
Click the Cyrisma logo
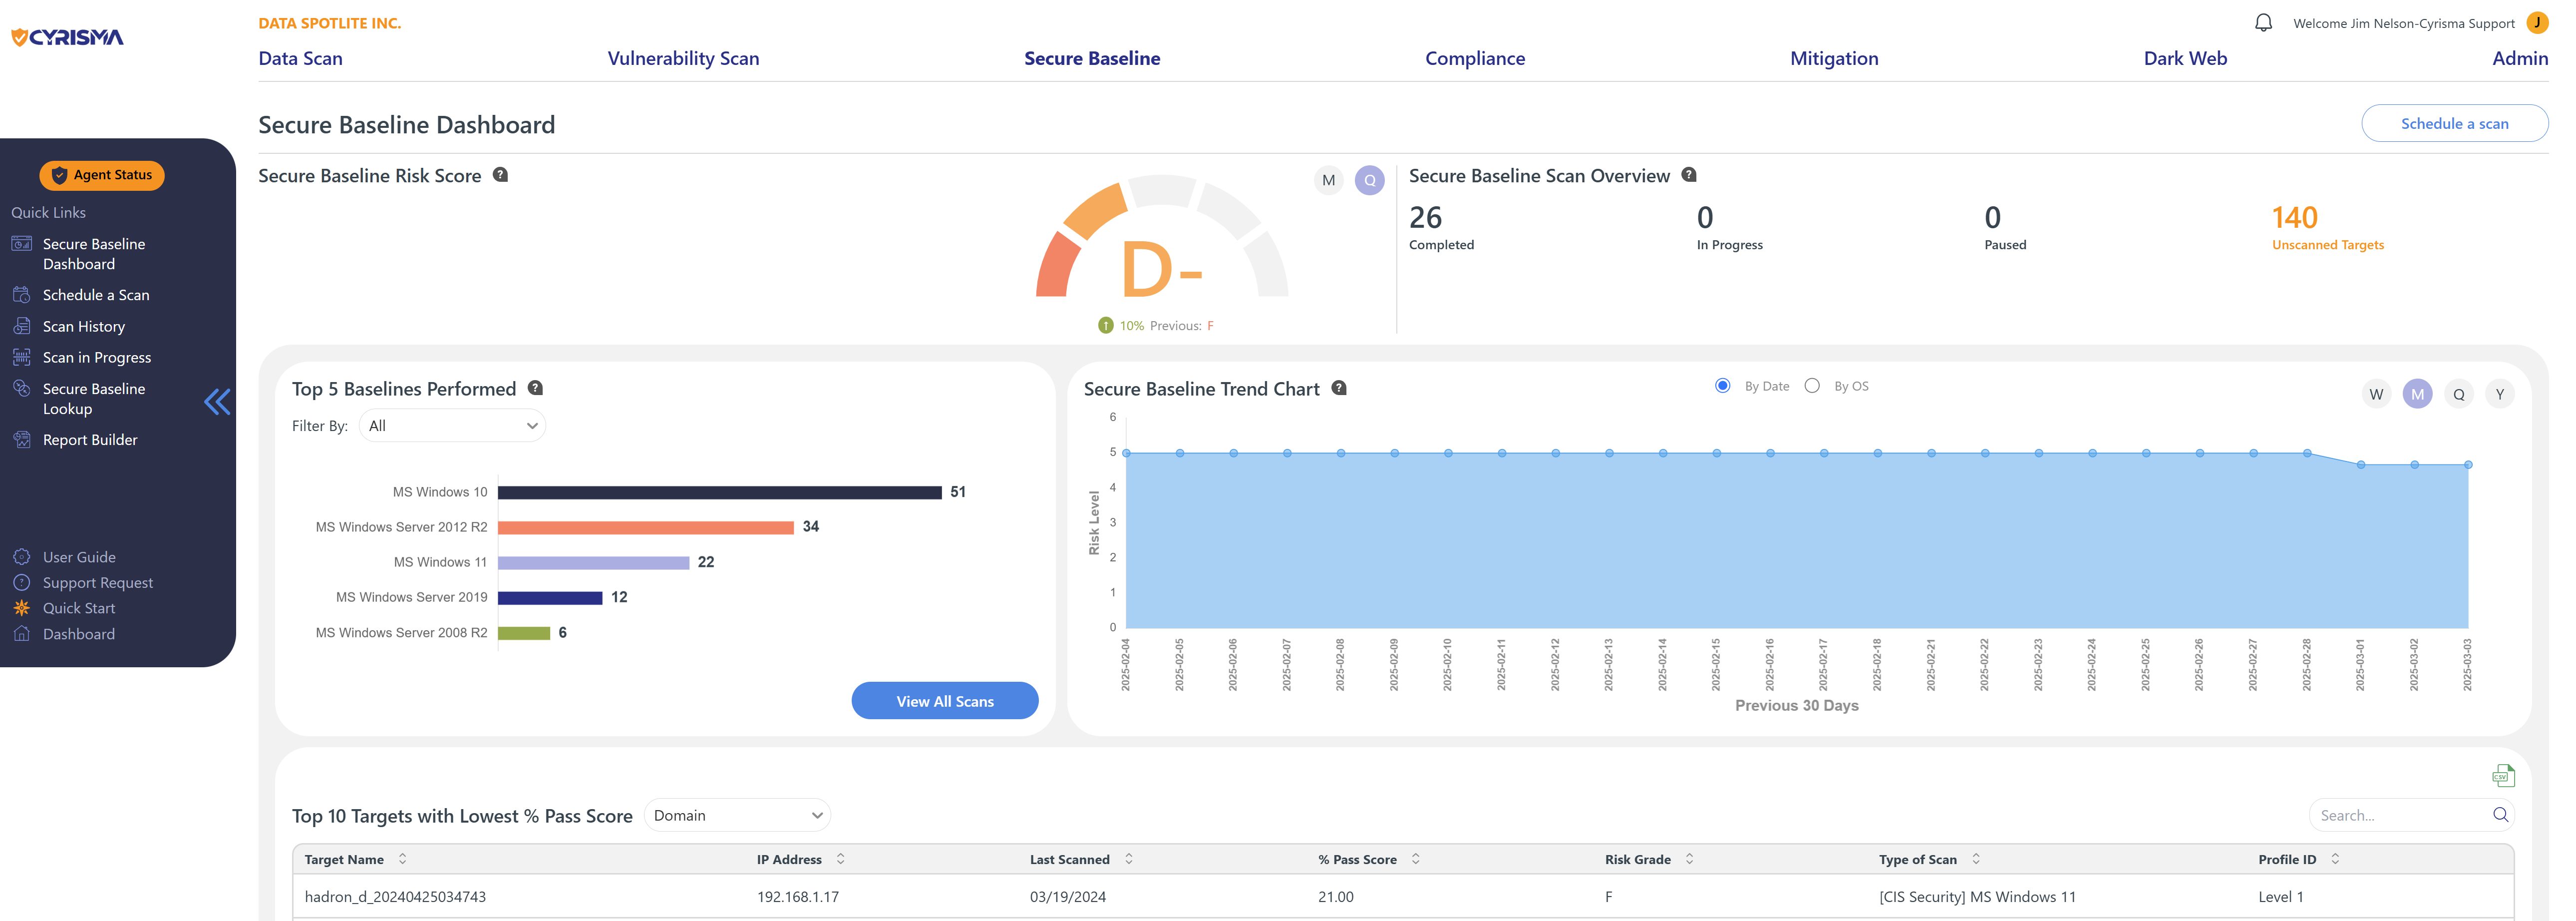tap(68, 37)
